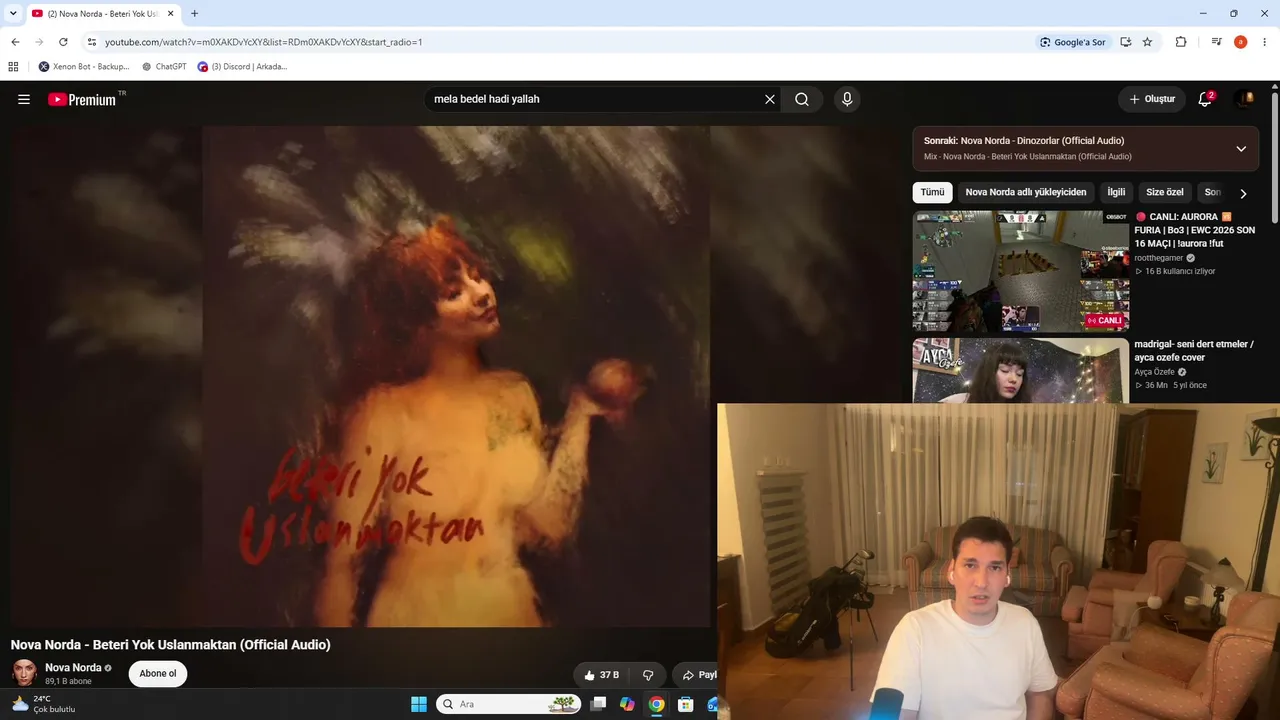Click the address bar URL
The height and width of the screenshot is (720, 1280).
tap(264, 42)
